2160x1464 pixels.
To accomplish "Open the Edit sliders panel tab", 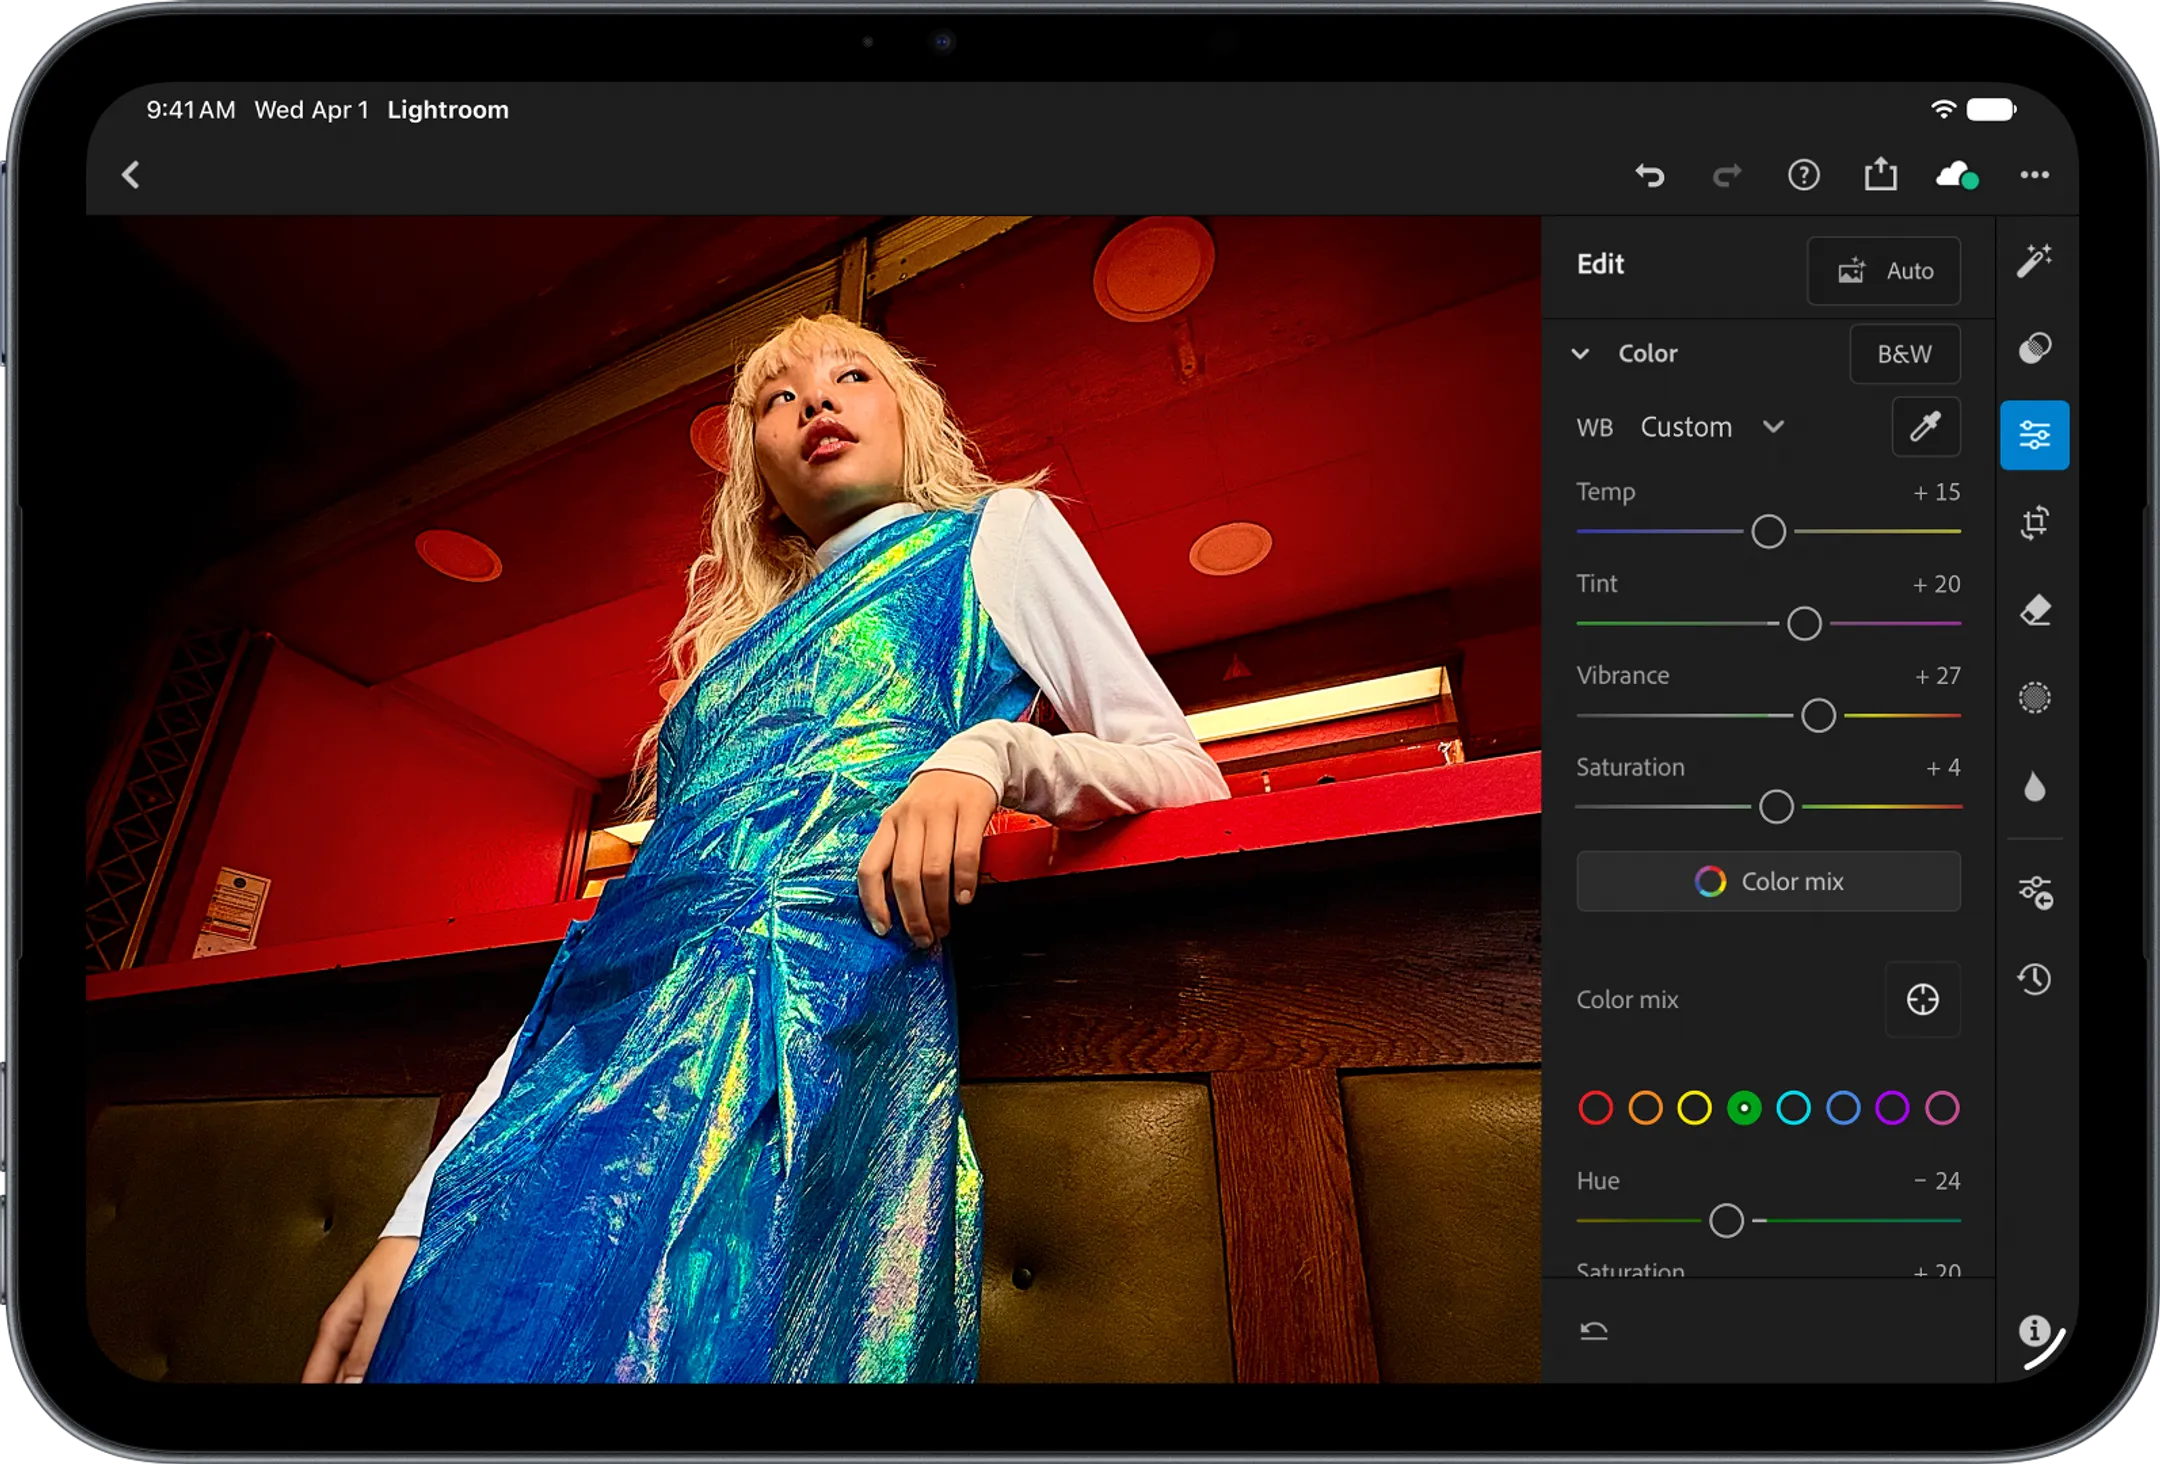I will 2034,435.
